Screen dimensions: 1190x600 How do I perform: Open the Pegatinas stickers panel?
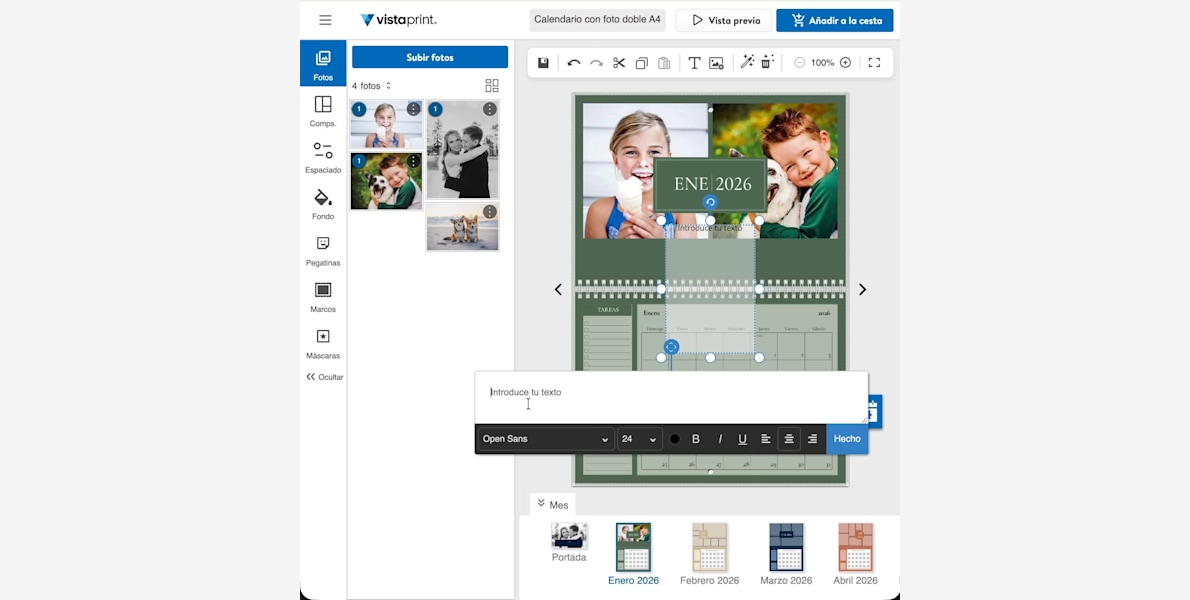coord(323,251)
